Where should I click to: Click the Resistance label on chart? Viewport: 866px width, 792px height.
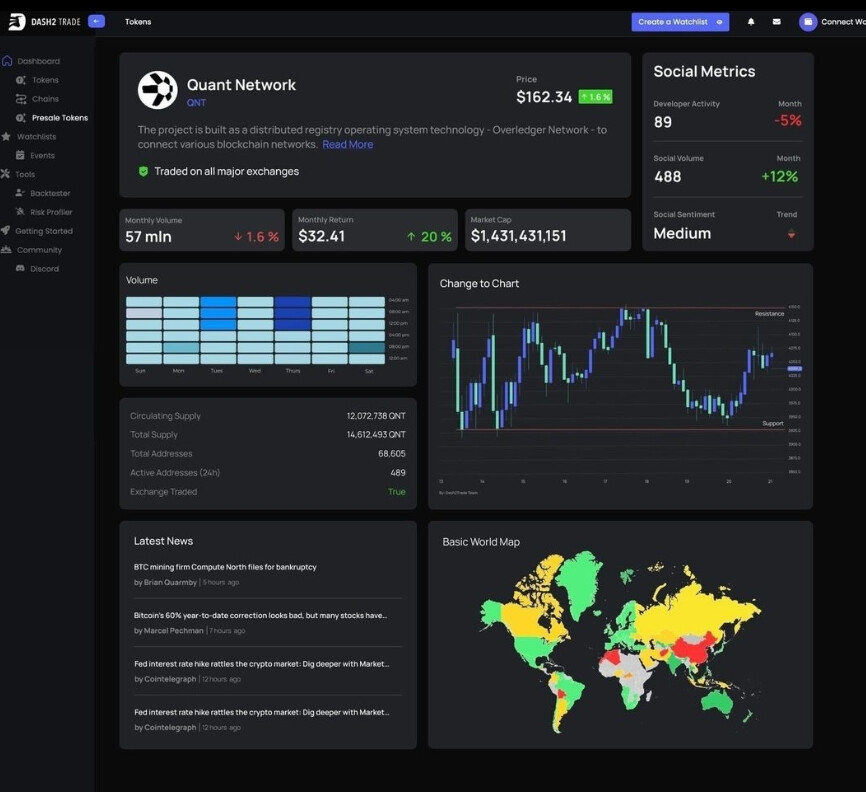point(769,314)
